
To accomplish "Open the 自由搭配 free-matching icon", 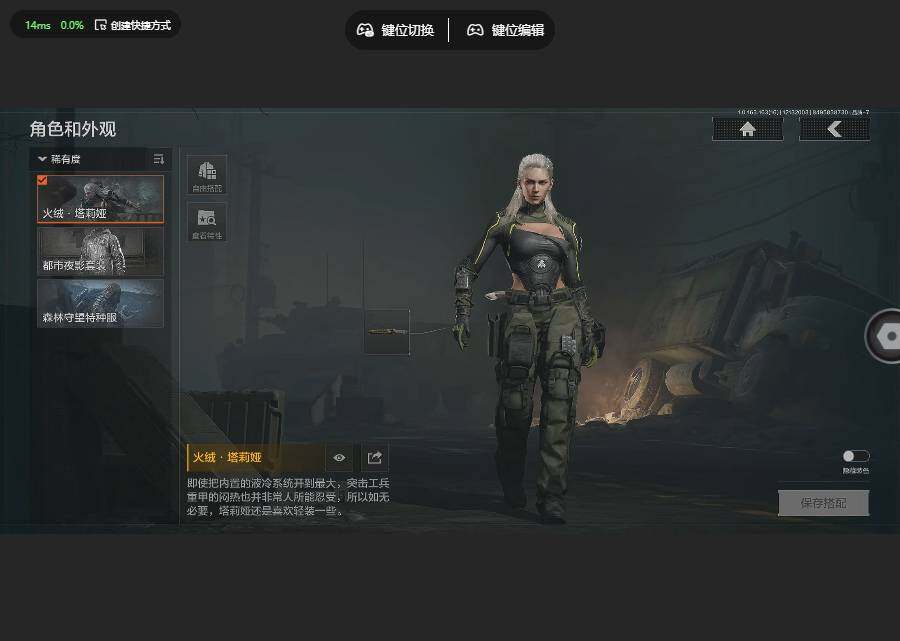I will tap(207, 174).
